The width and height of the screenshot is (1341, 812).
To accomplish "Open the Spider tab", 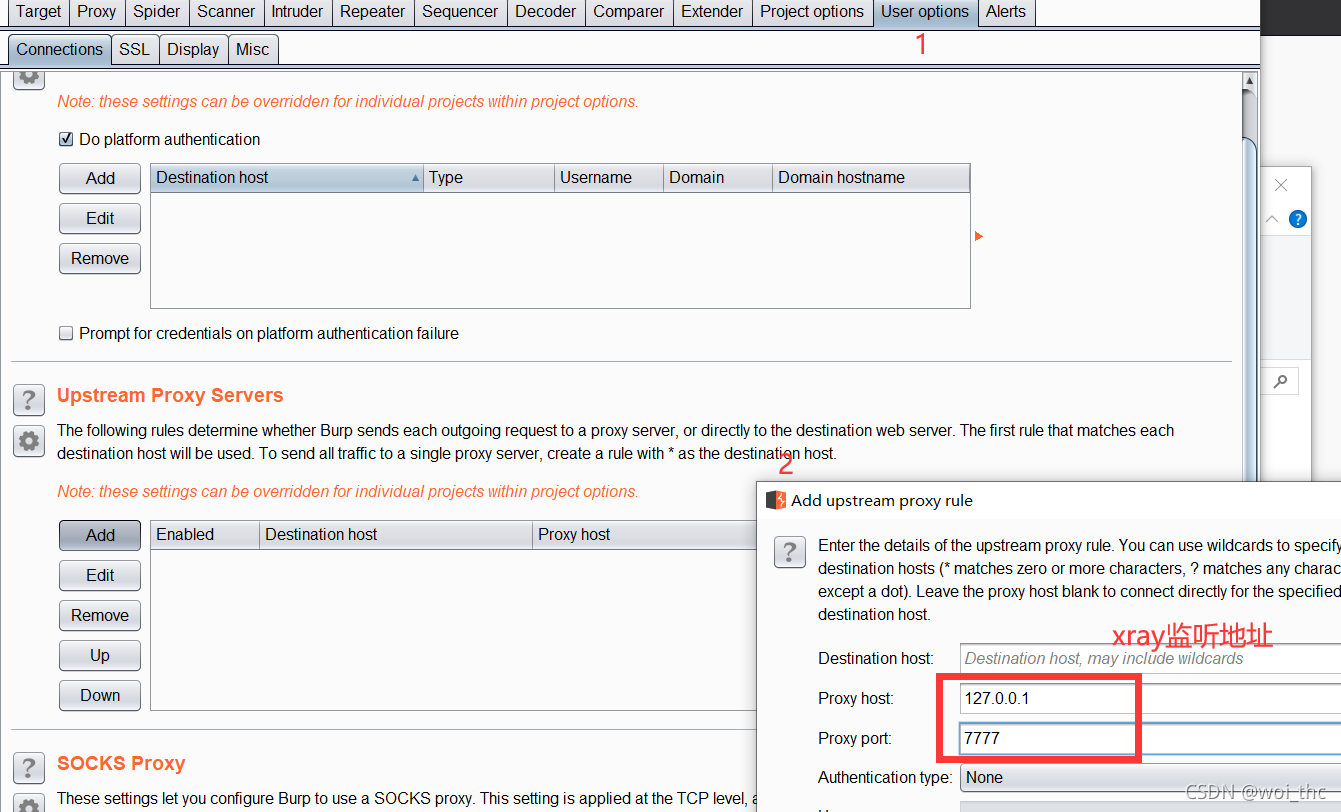I will coord(157,12).
